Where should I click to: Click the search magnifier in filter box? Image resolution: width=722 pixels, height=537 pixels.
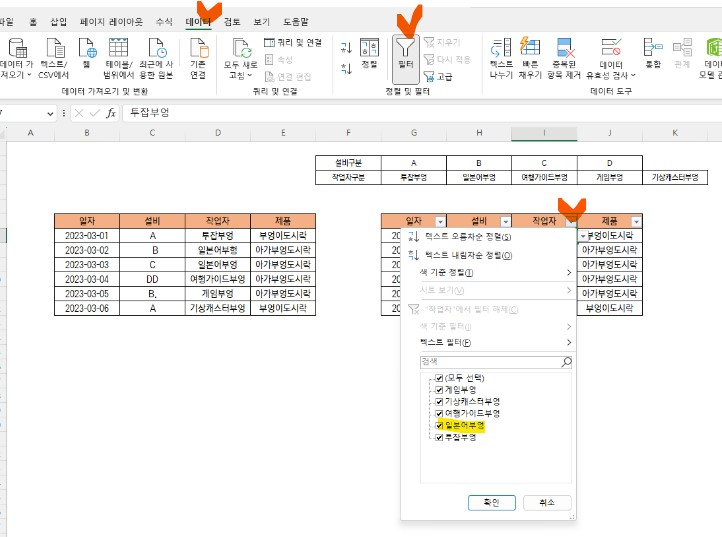(566, 362)
